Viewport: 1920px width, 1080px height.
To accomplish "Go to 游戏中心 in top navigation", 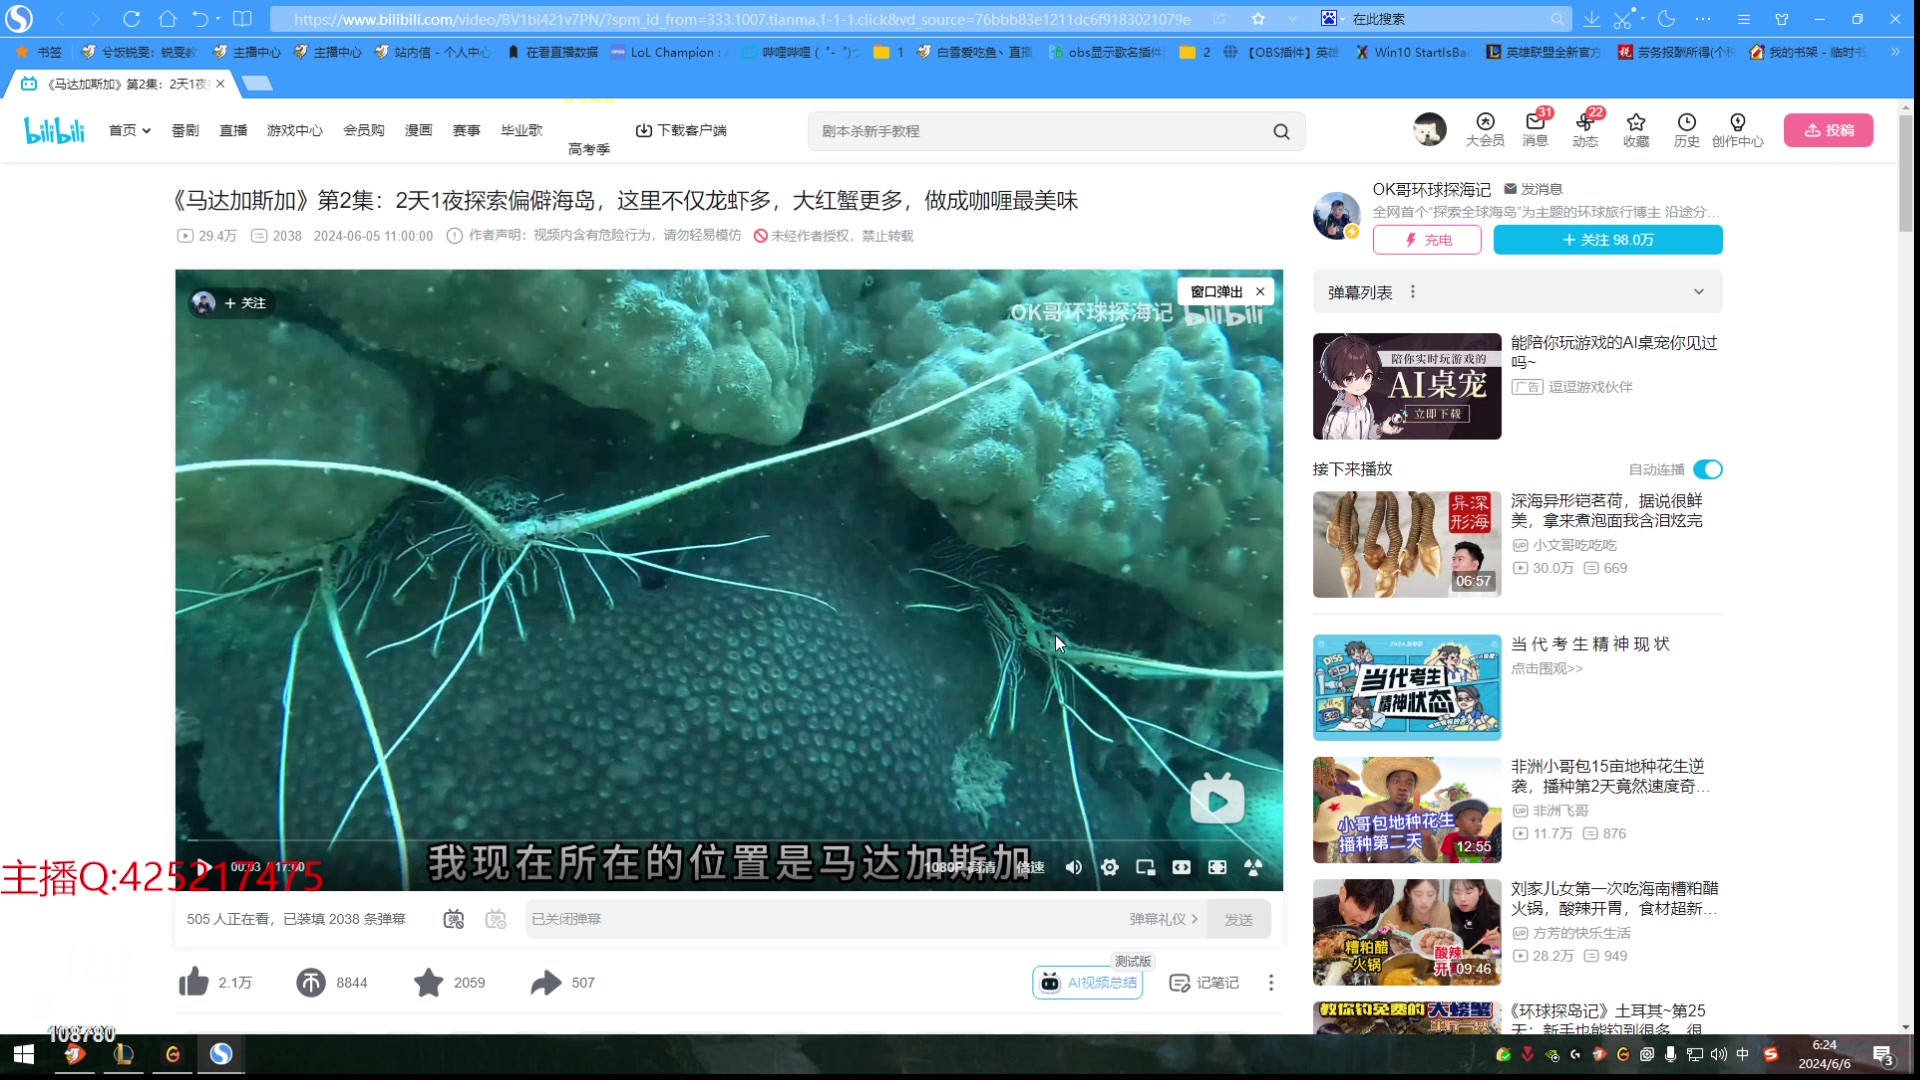I will pos(294,130).
